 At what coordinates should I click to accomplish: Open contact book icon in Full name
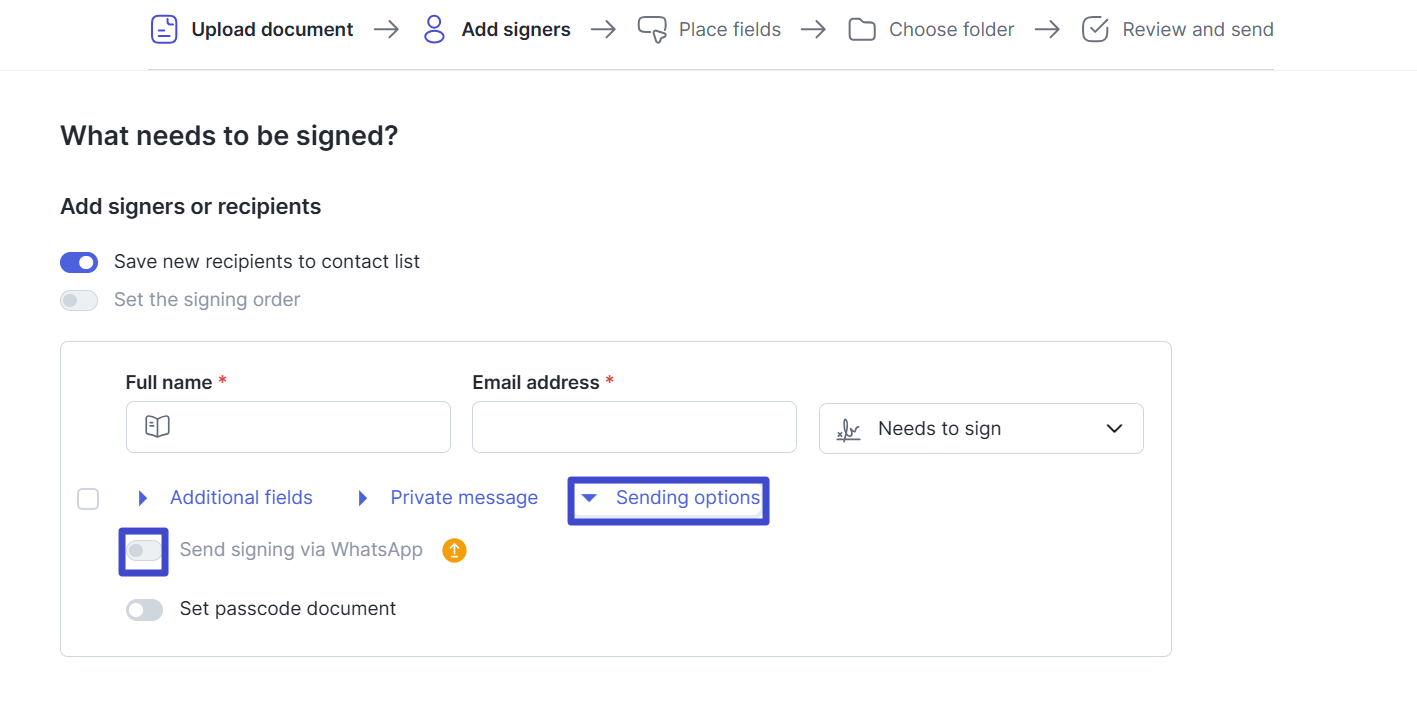(x=157, y=427)
